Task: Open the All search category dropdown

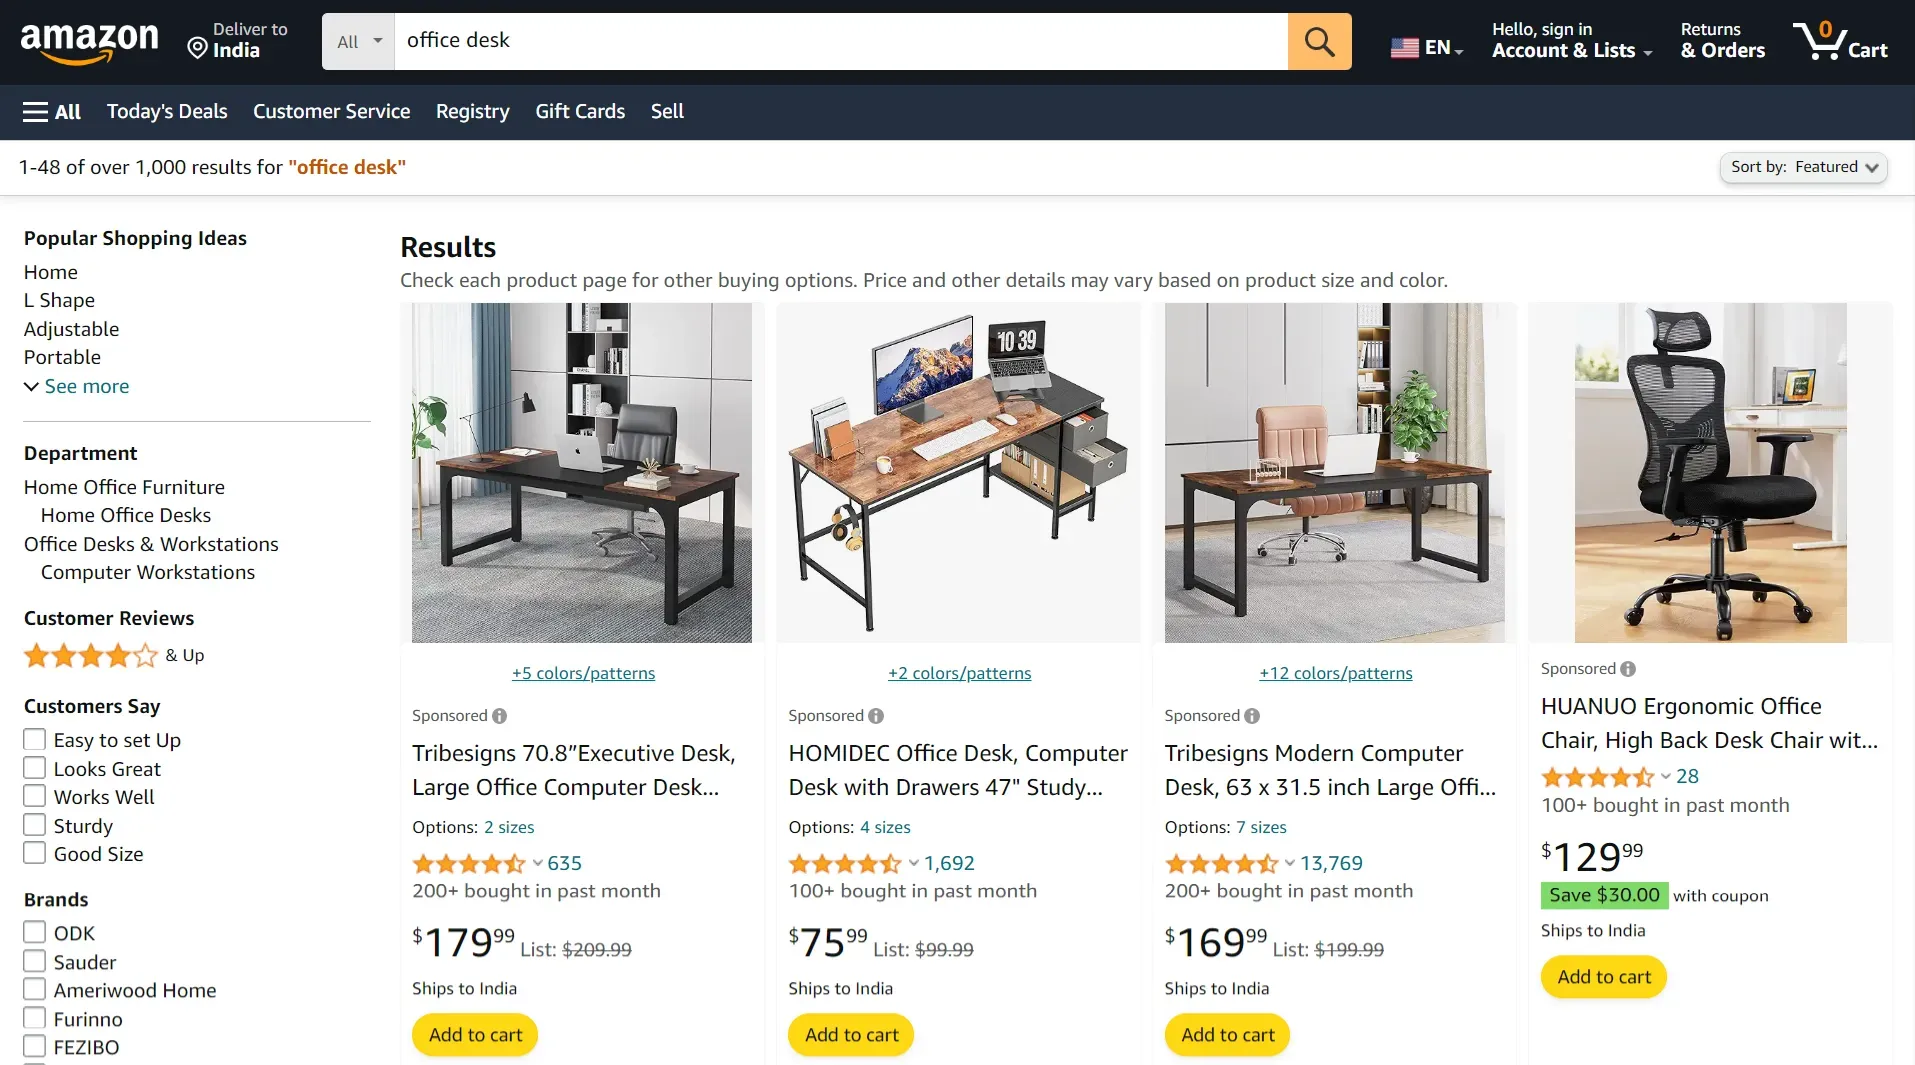Action: [359, 41]
